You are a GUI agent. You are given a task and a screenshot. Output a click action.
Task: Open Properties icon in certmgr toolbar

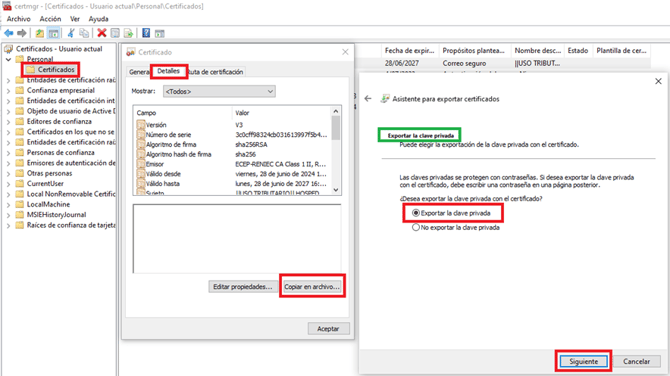coord(115,33)
